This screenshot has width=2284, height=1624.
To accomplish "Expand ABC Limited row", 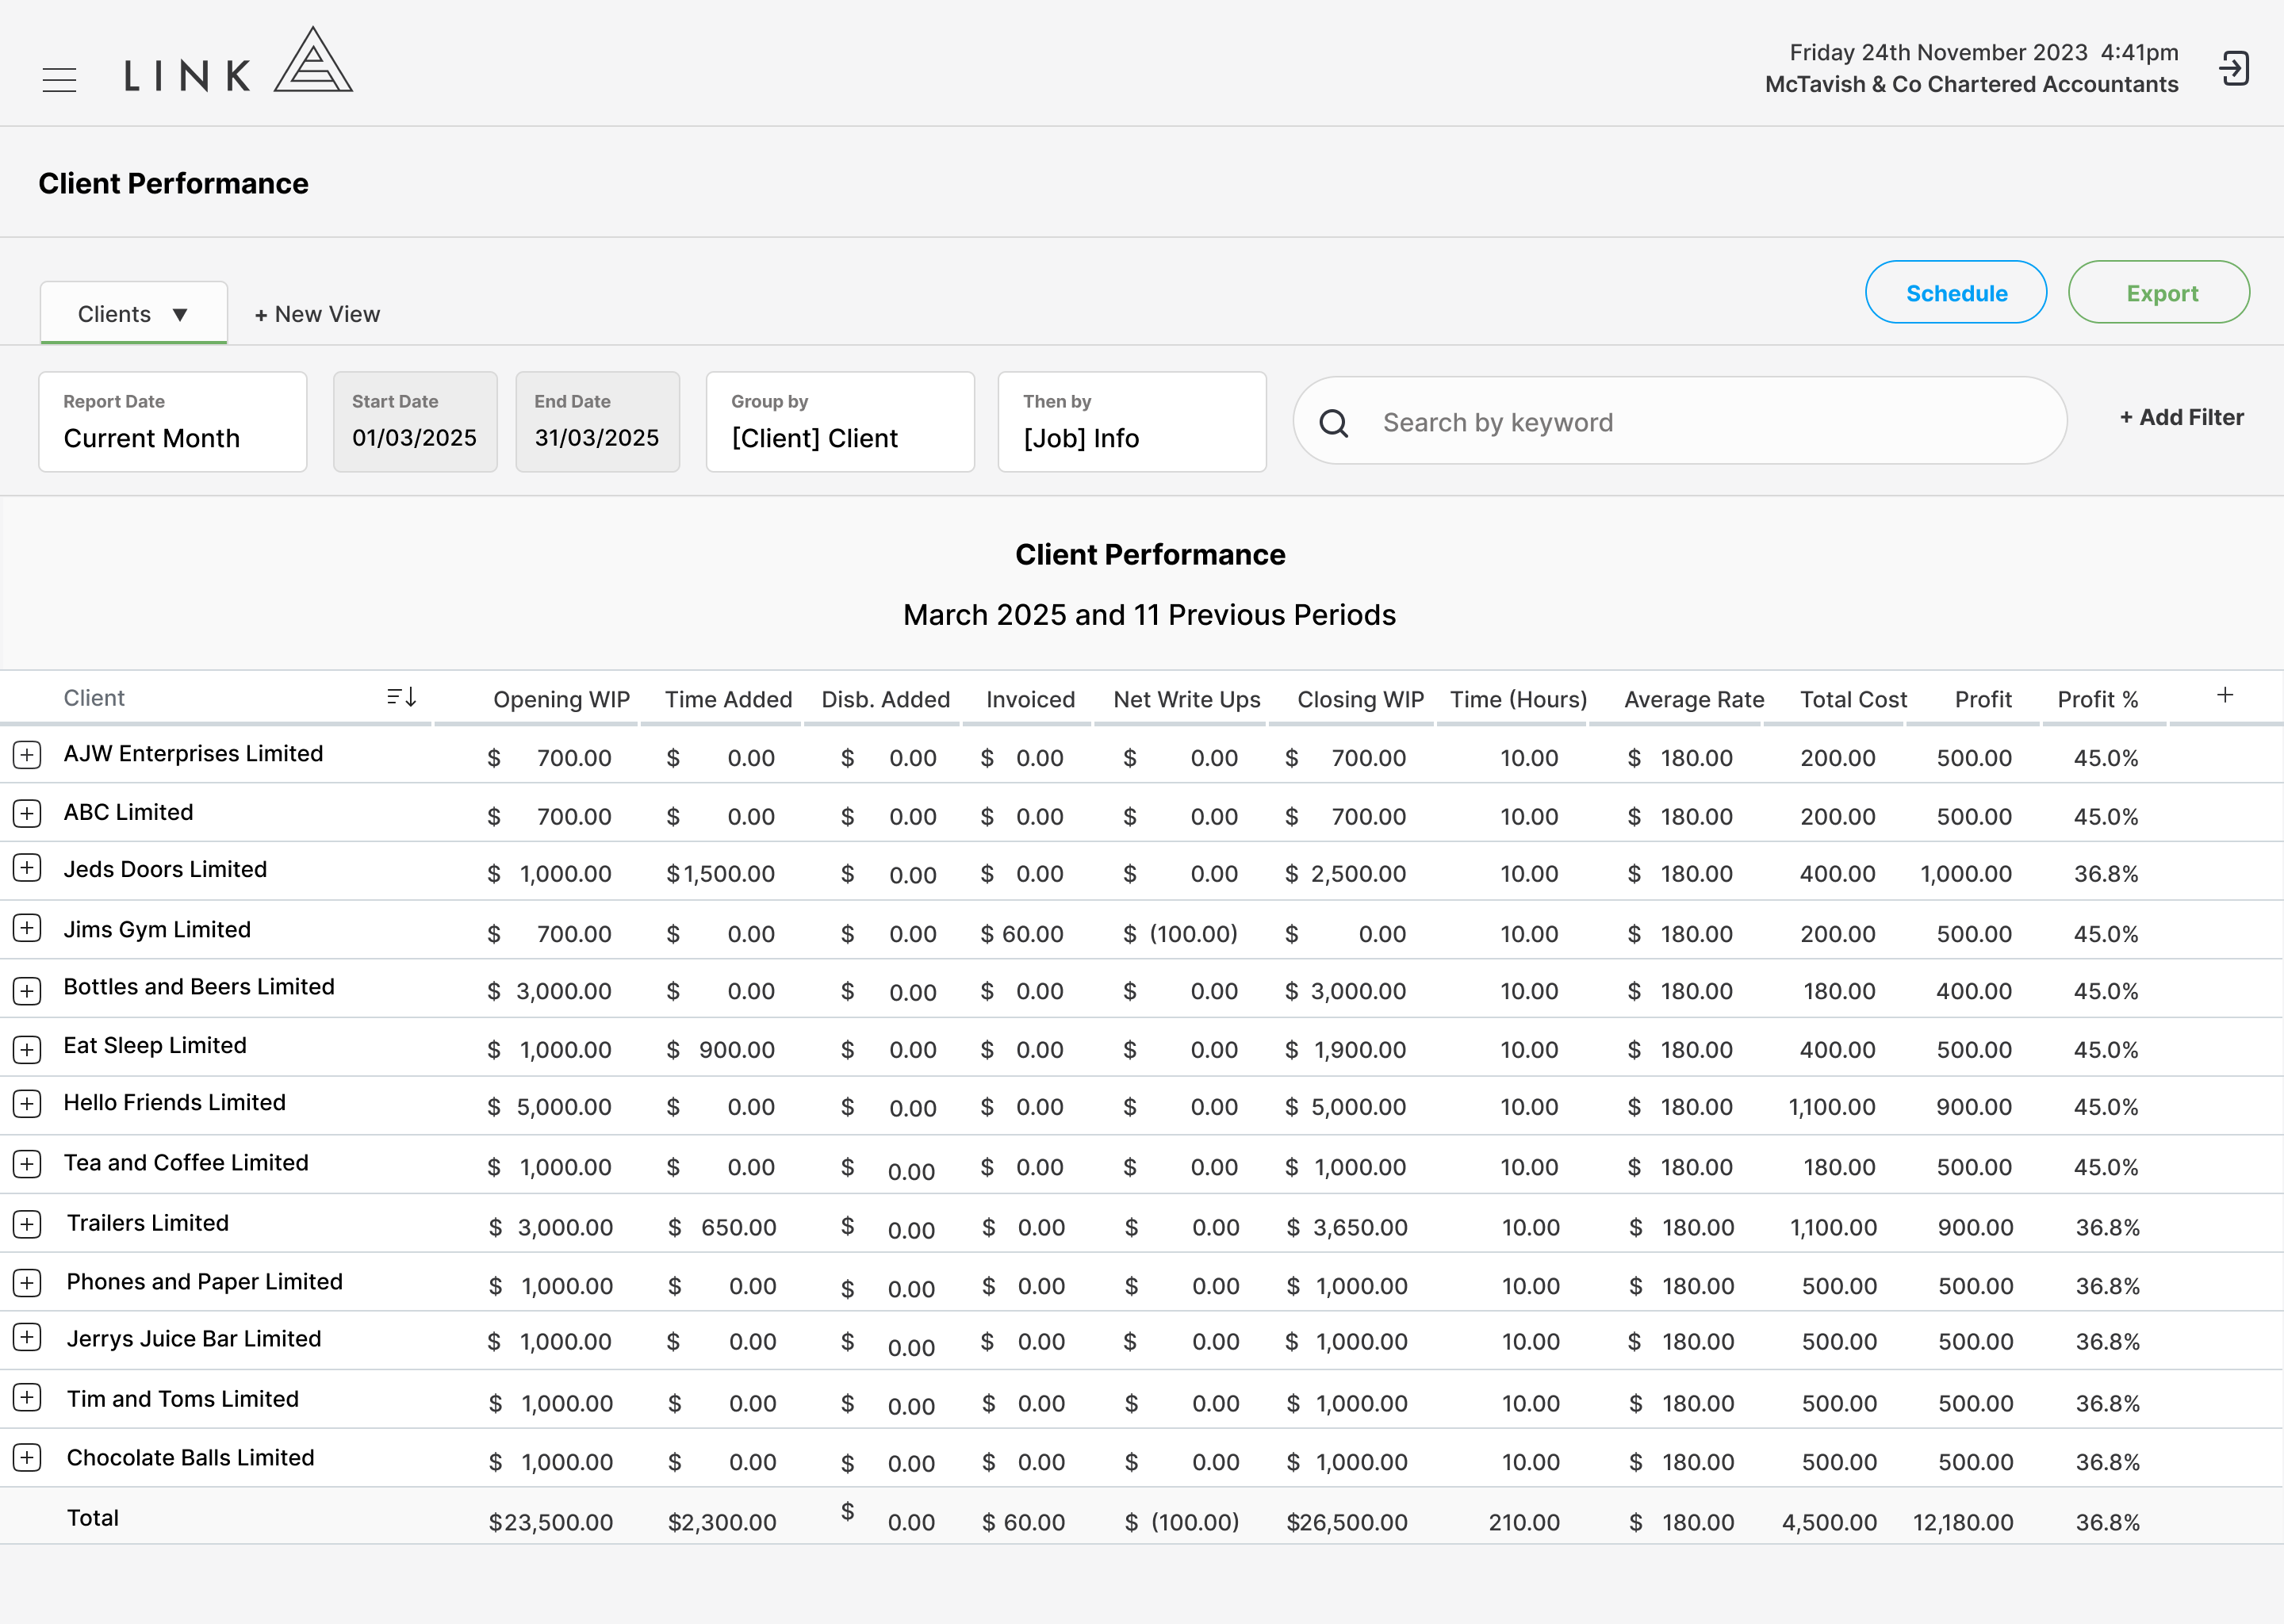I will pyautogui.click(x=27, y=813).
